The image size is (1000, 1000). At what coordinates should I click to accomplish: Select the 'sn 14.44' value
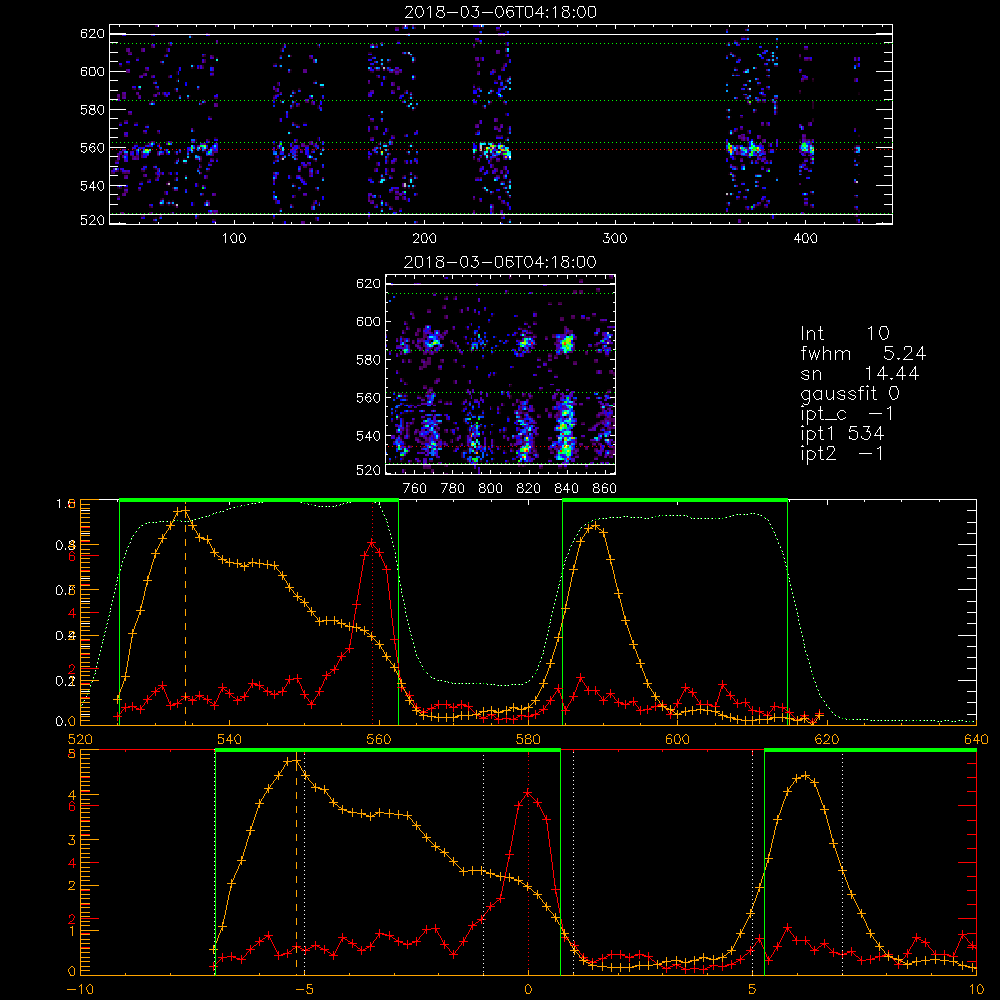860,373
